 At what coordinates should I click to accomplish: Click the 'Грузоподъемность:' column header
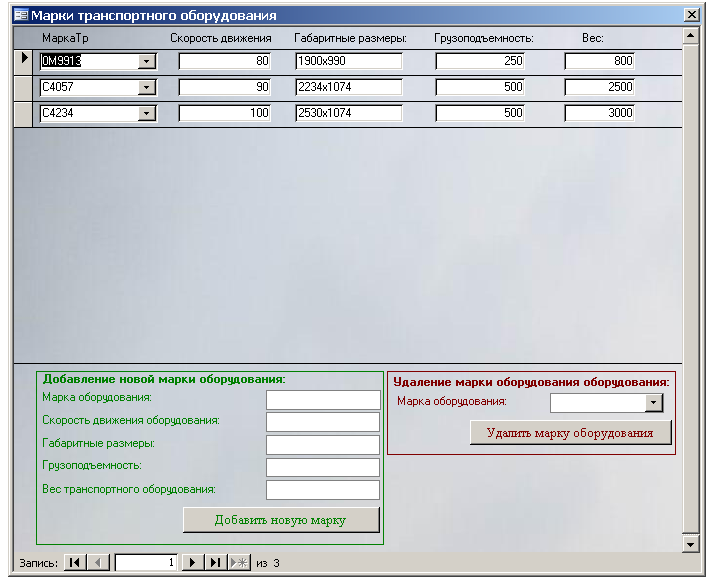click(x=484, y=38)
